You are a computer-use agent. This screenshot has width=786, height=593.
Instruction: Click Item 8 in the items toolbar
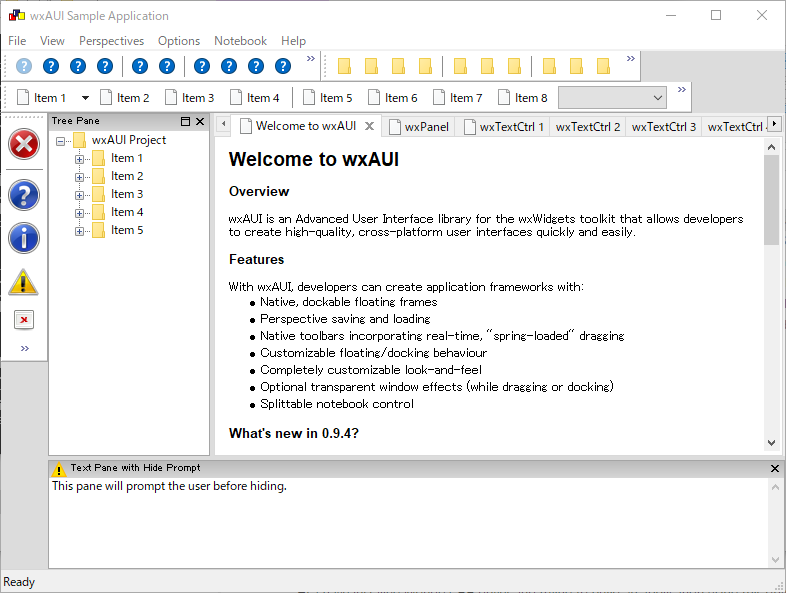523,97
